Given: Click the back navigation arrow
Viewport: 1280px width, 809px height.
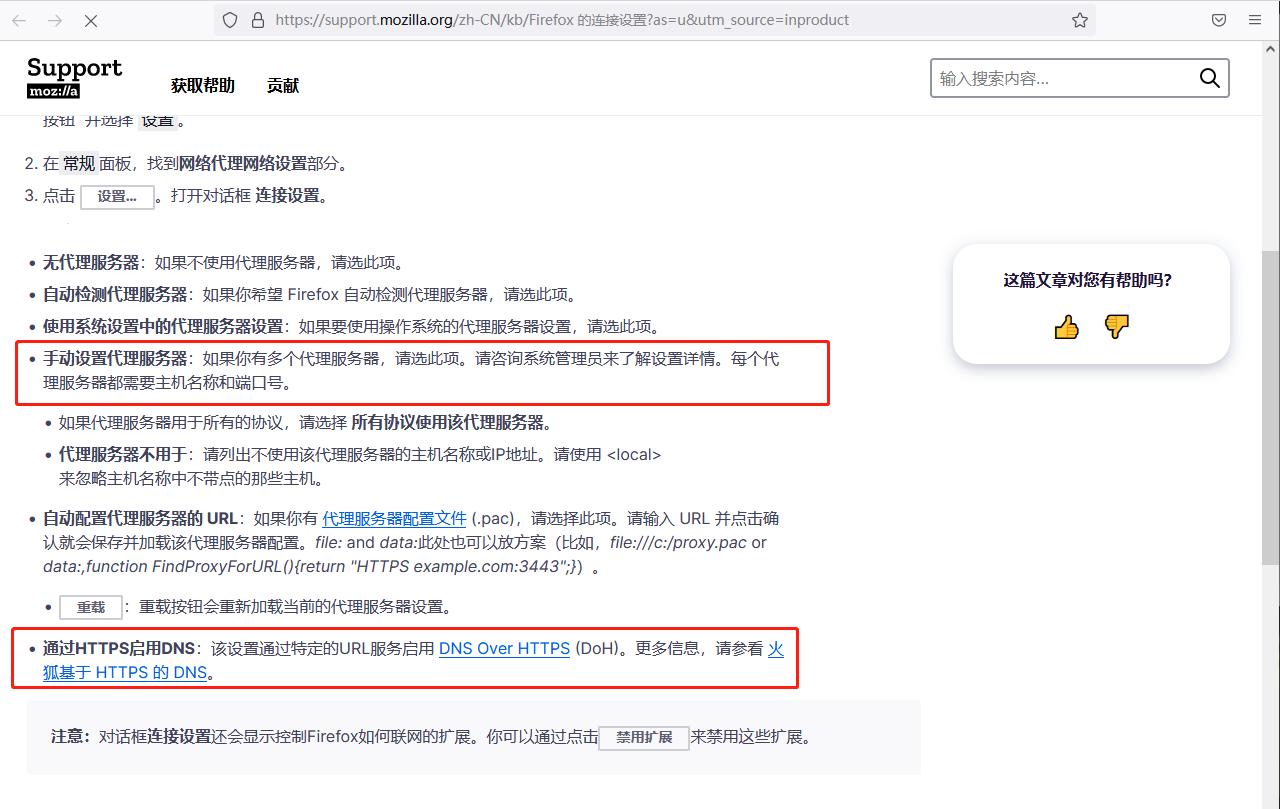Looking at the screenshot, I should [20, 19].
